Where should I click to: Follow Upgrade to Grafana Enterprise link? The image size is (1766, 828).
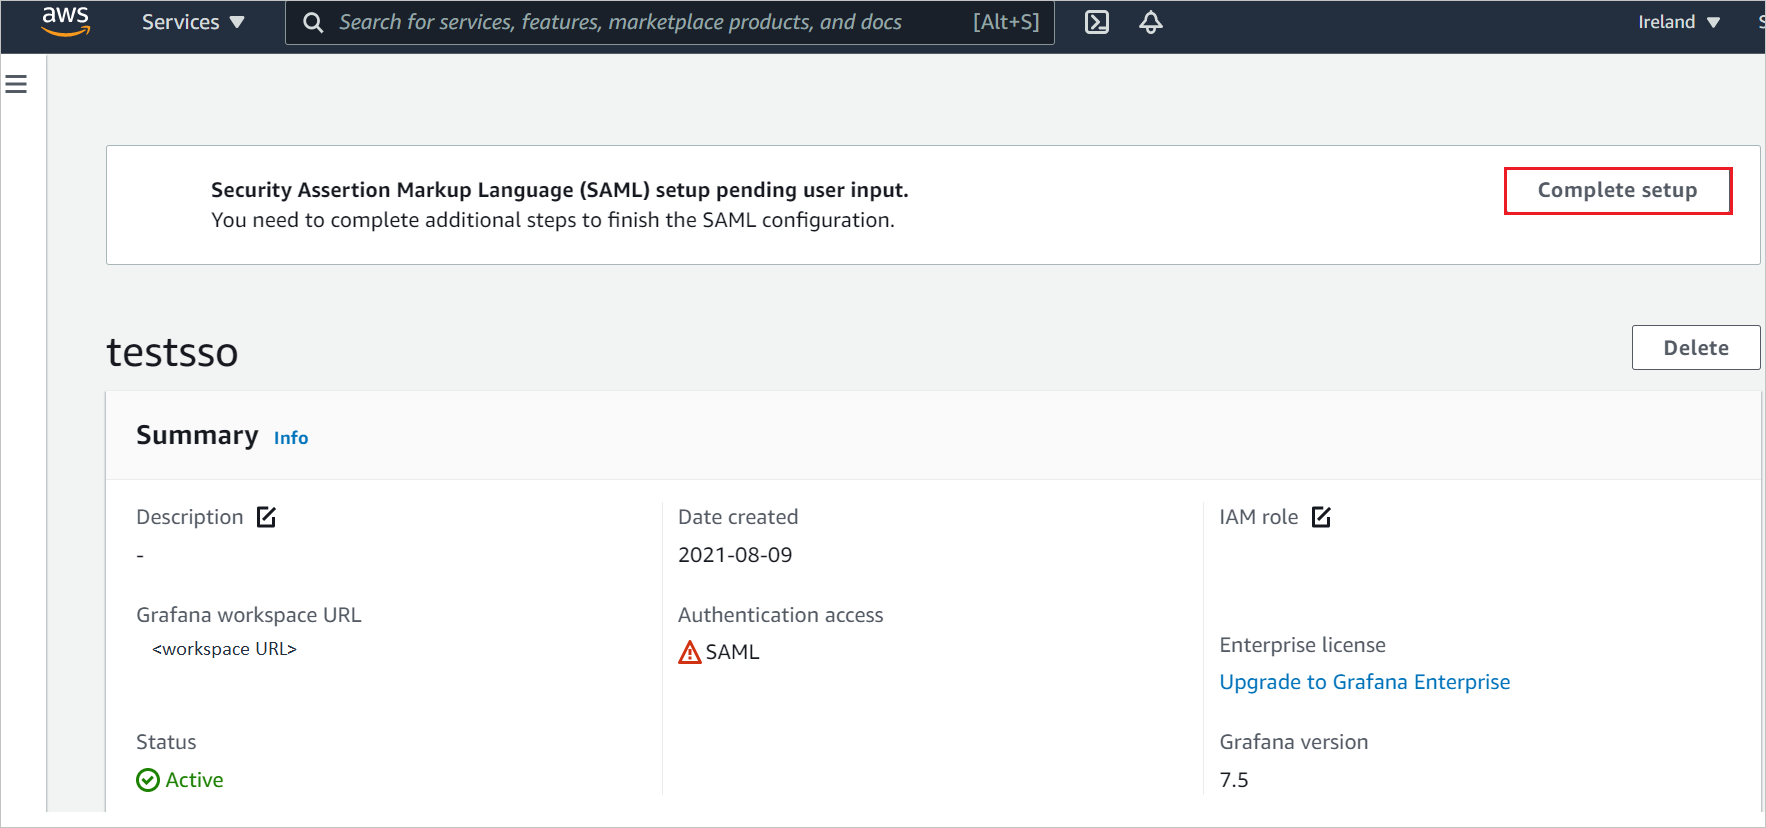pyautogui.click(x=1365, y=682)
